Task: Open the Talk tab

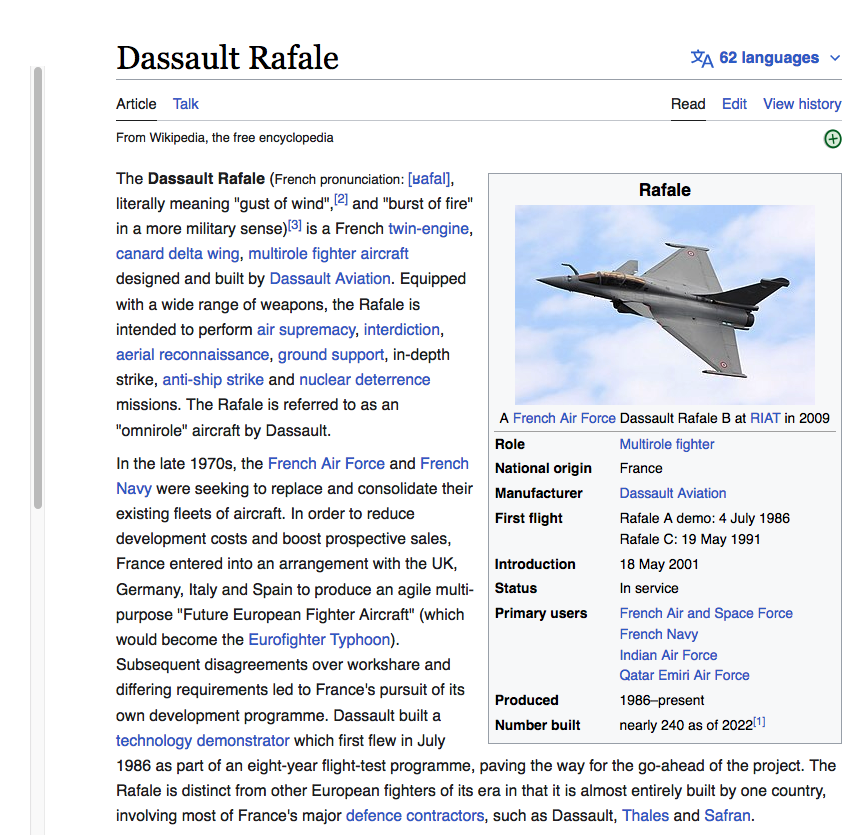Action: point(185,104)
